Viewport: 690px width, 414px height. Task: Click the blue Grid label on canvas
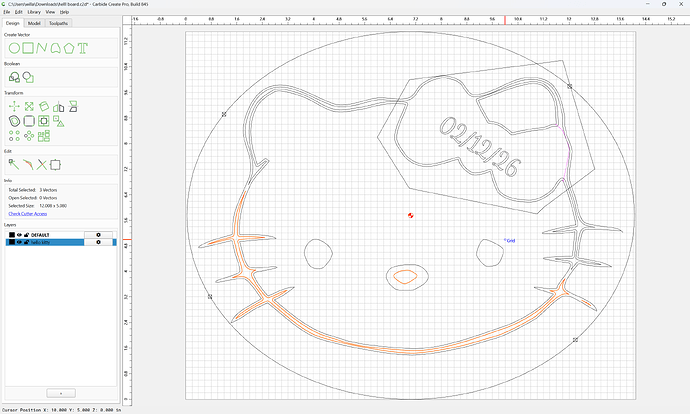(510, 241)
